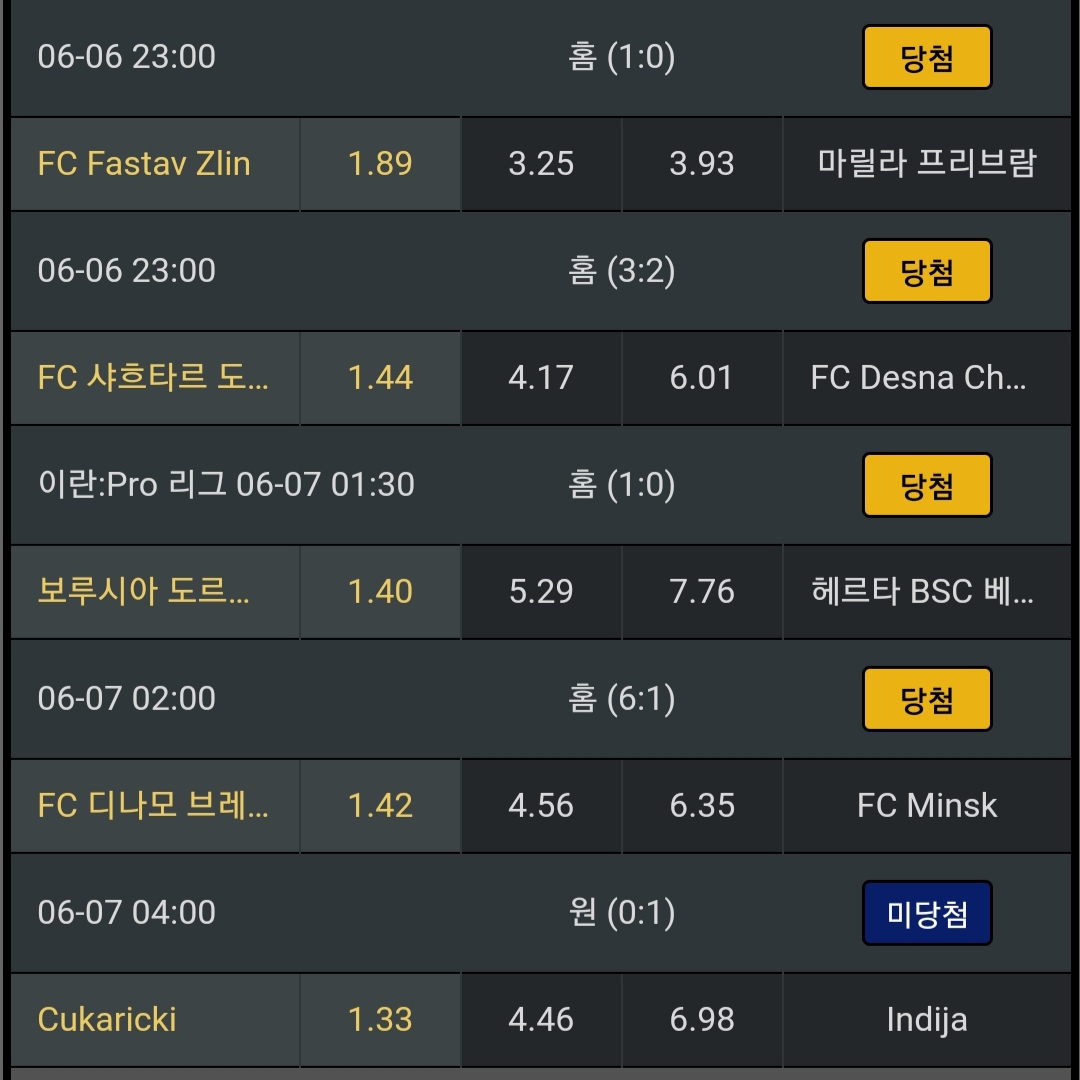Click the 당첨 badge for the Iran Pro league match

pyautogui.click(x=927, y=486)
